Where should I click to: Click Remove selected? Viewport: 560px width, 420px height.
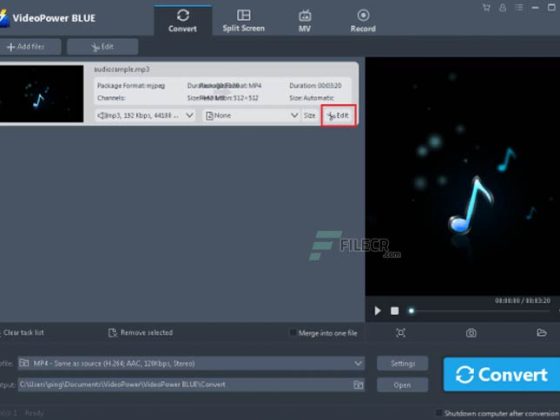pyautogui.click(x=141, y=332)
